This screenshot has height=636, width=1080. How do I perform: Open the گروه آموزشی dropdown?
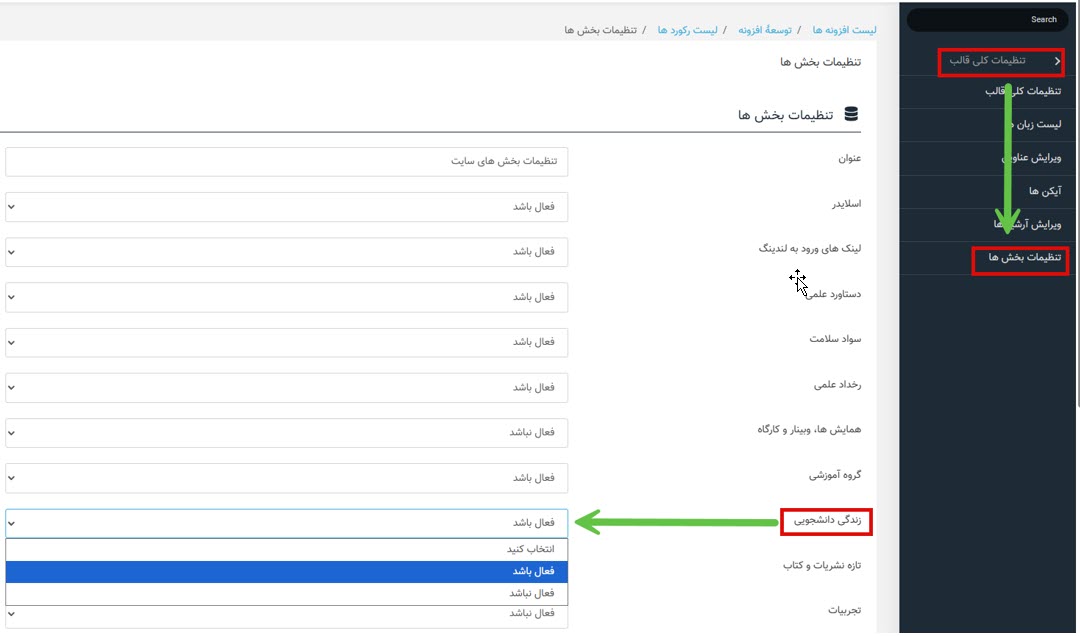tap(286, 478)
